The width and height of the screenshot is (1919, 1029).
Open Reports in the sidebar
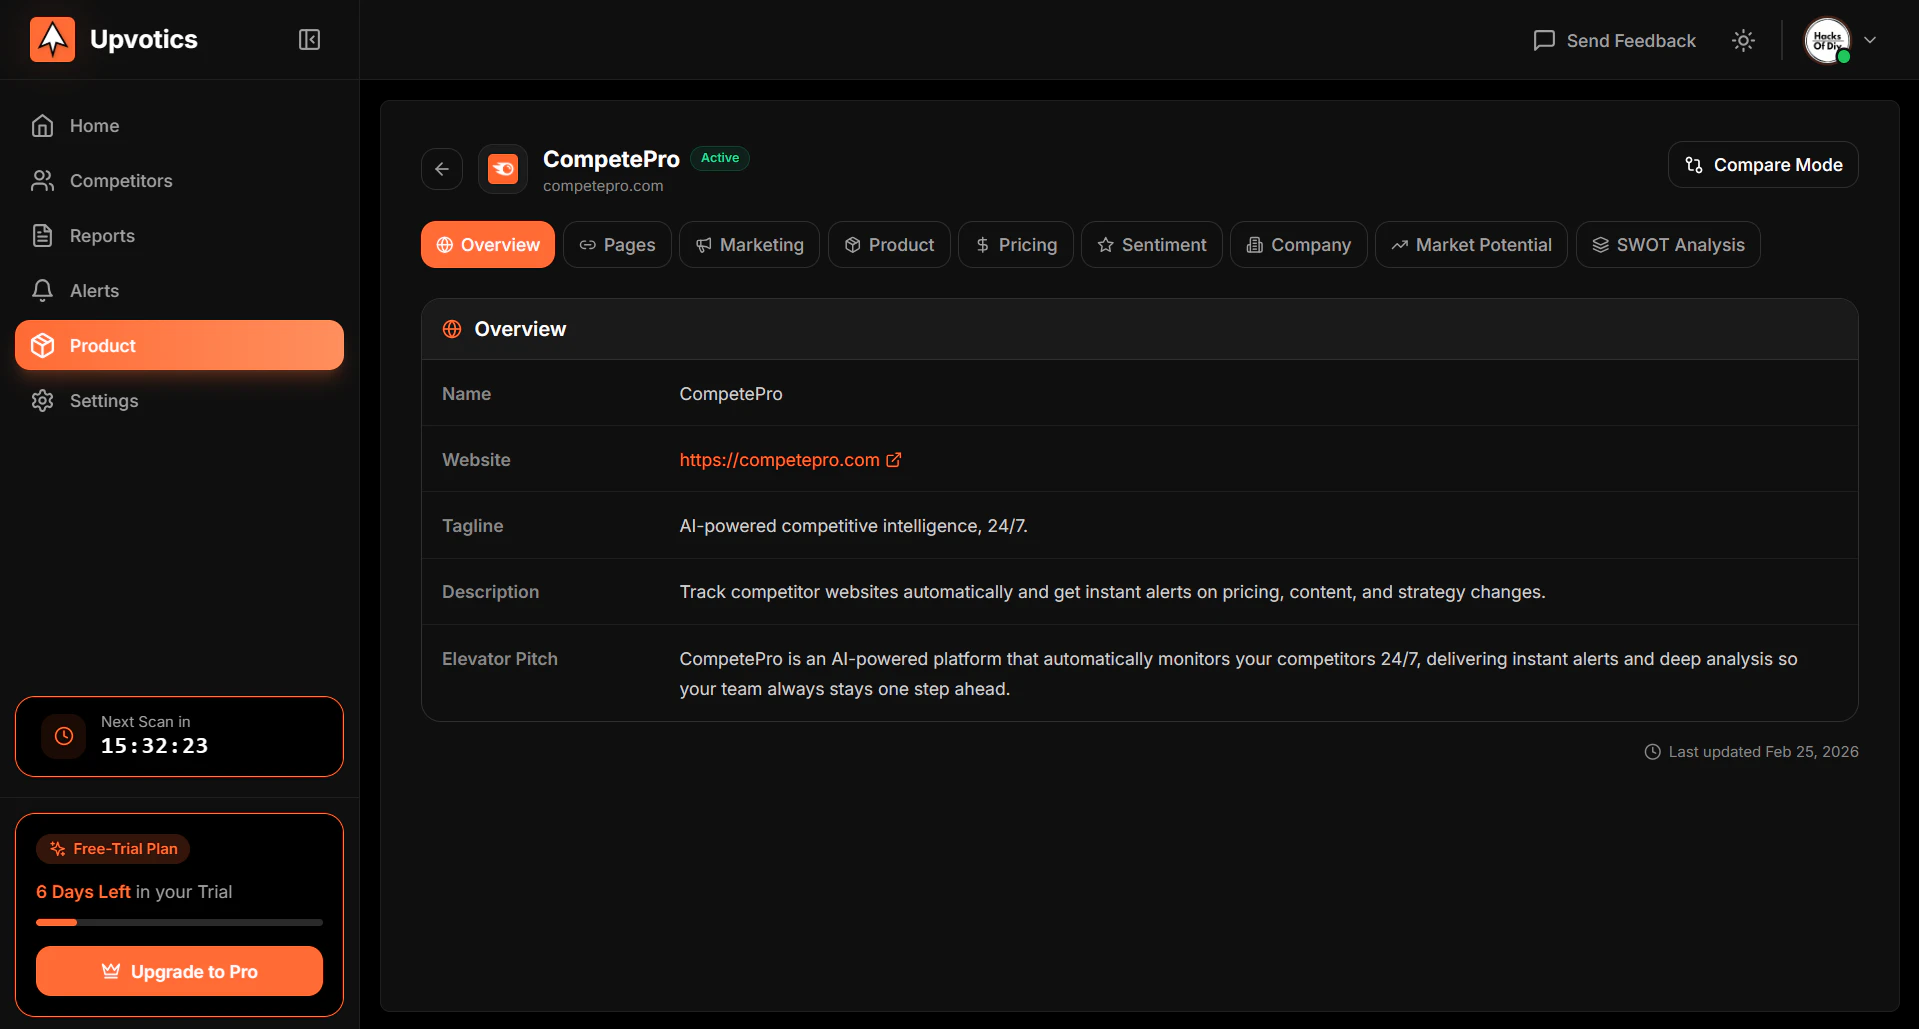[x=179, y=236]
